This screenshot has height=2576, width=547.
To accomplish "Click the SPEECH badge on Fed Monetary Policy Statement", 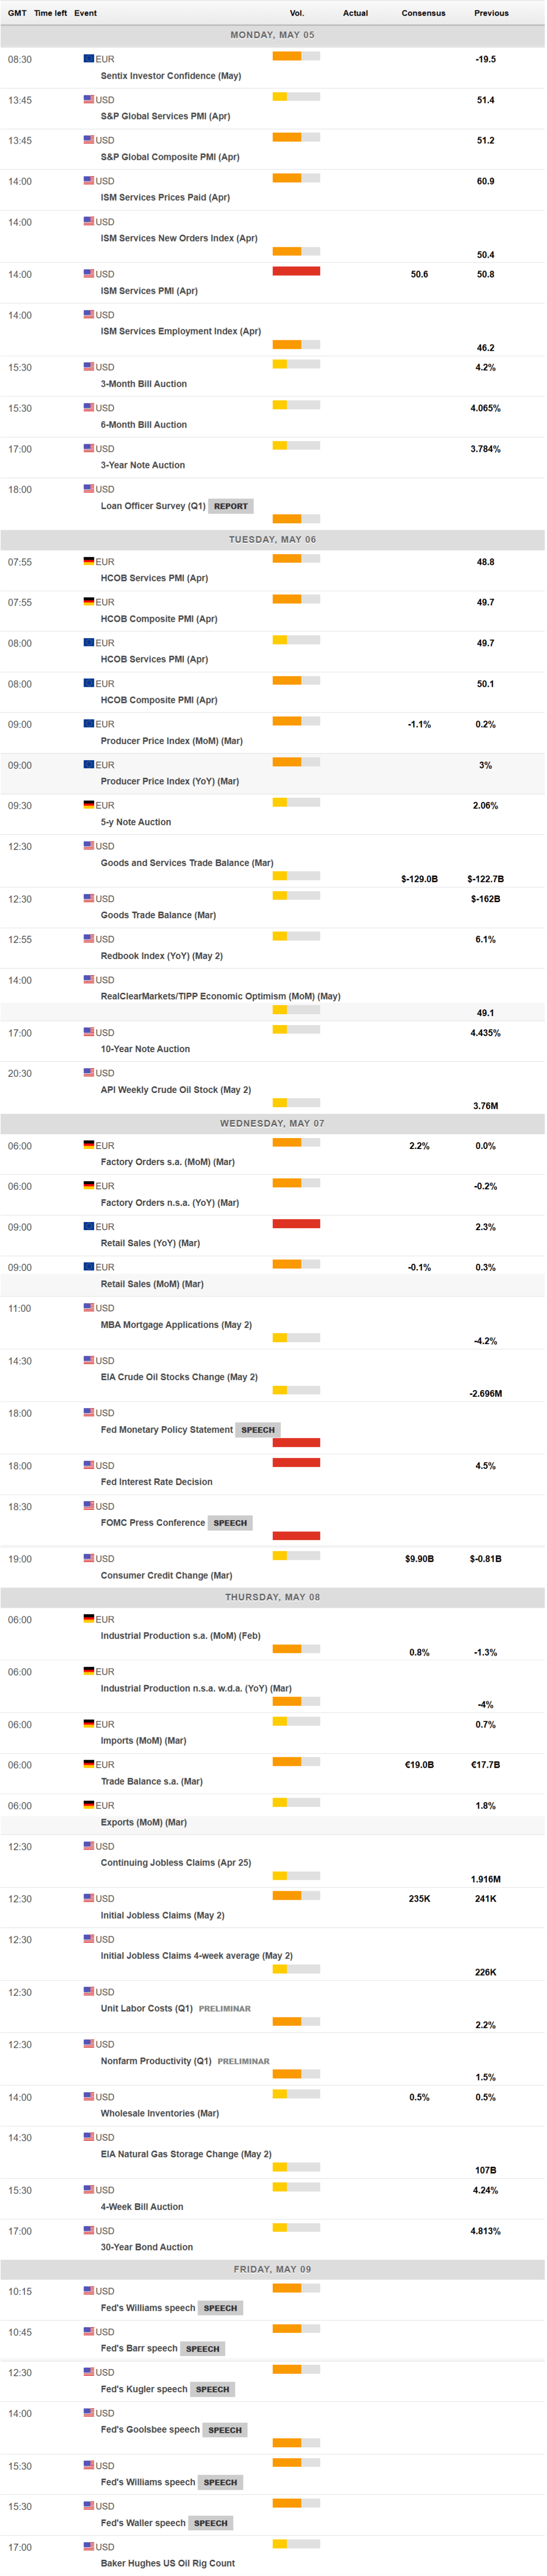I will (x=257, y=1430).
